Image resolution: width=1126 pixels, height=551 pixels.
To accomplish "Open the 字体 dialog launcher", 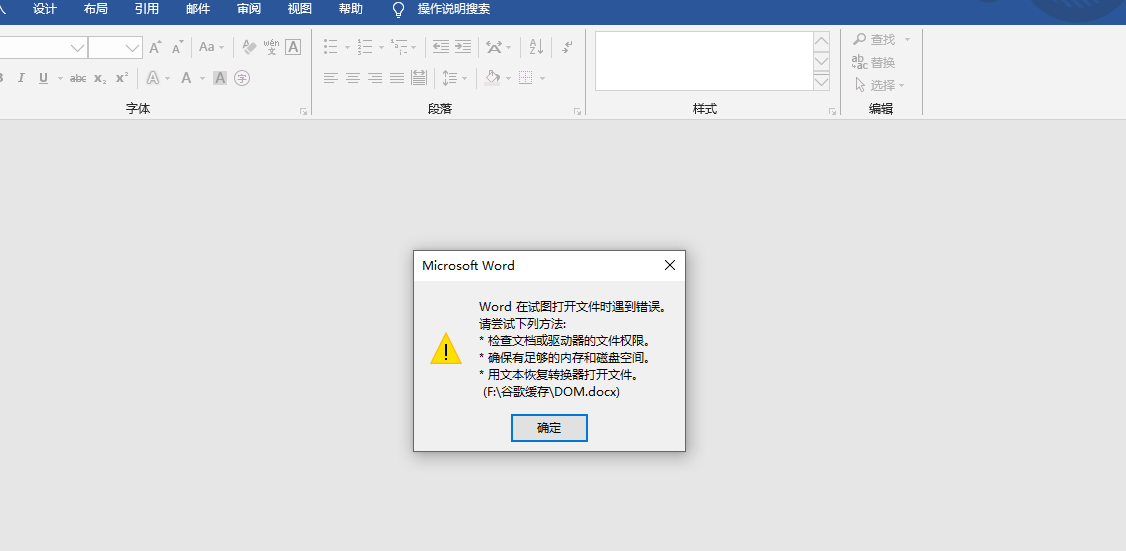I will [303, 111].
